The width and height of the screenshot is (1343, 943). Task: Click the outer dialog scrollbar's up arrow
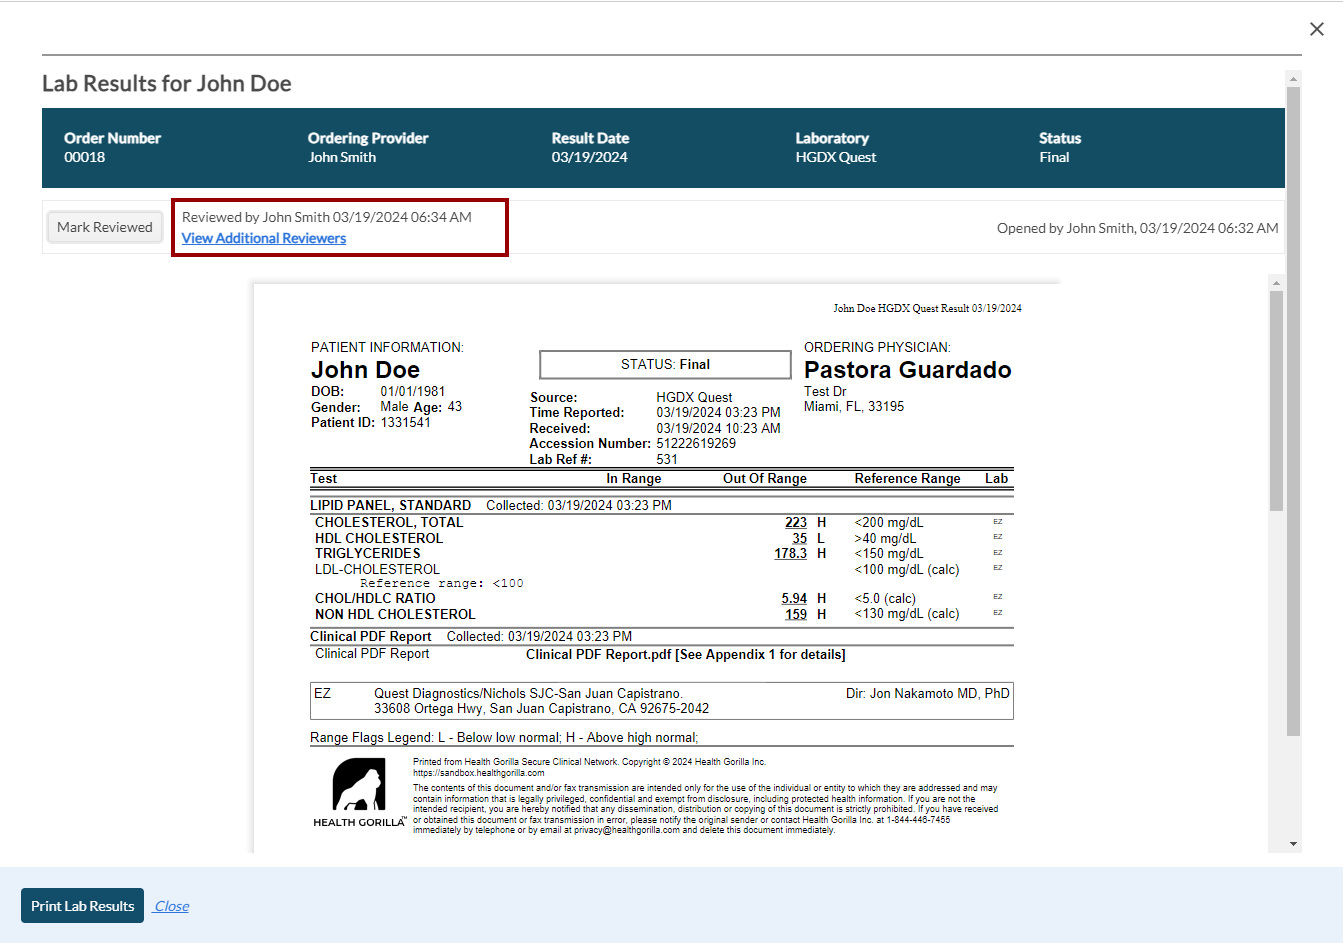click(x=1293, y=79)
